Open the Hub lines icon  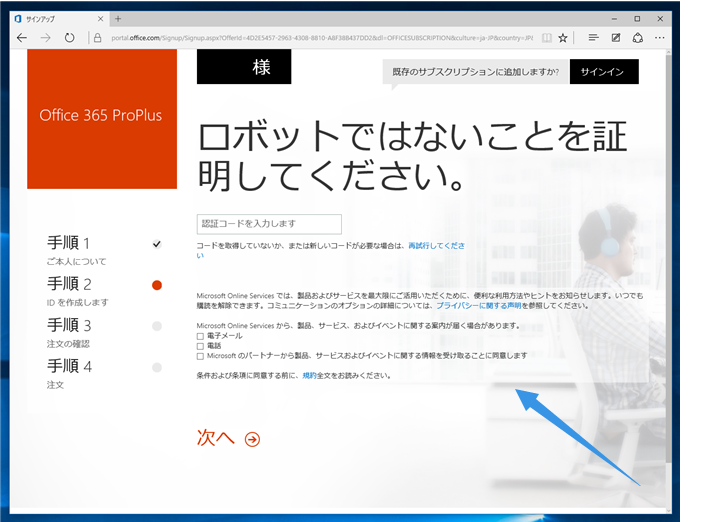(x=593, y=38)
